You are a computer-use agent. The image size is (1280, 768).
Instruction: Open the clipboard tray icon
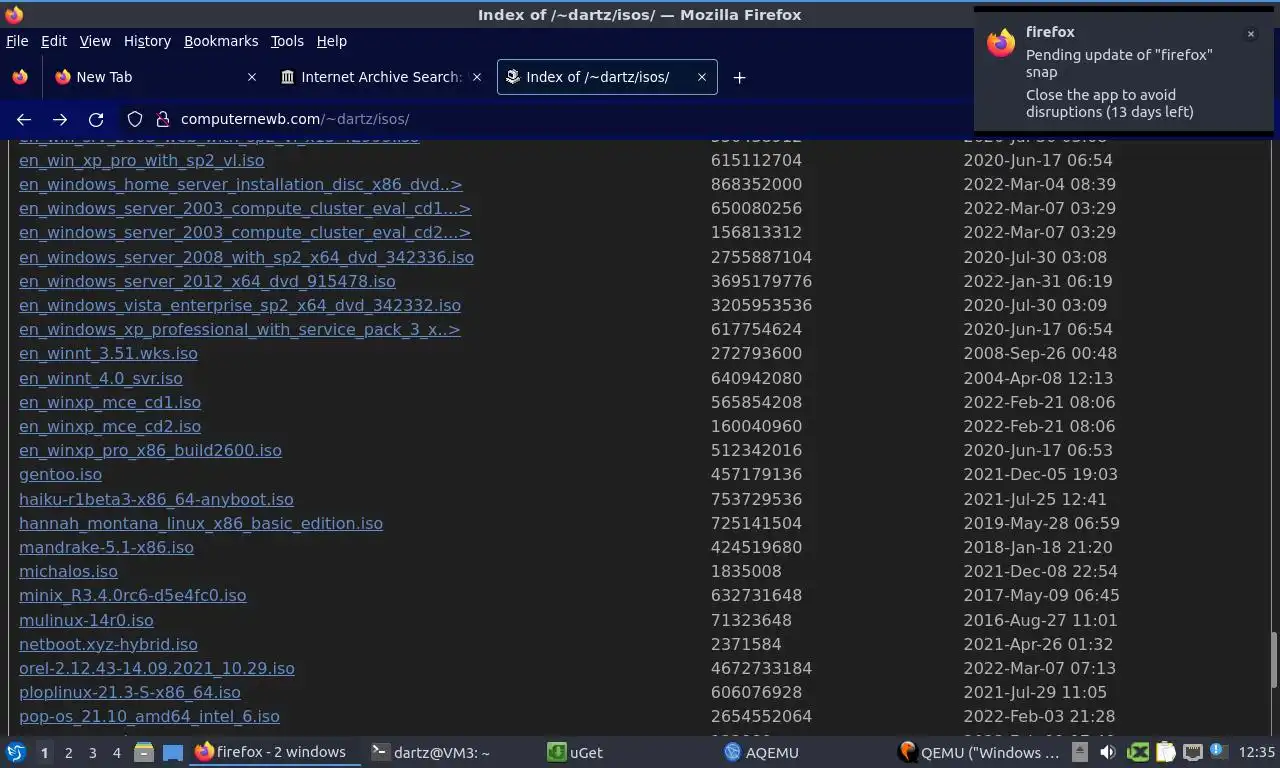pyautogui.click(x=1165, y=752)
